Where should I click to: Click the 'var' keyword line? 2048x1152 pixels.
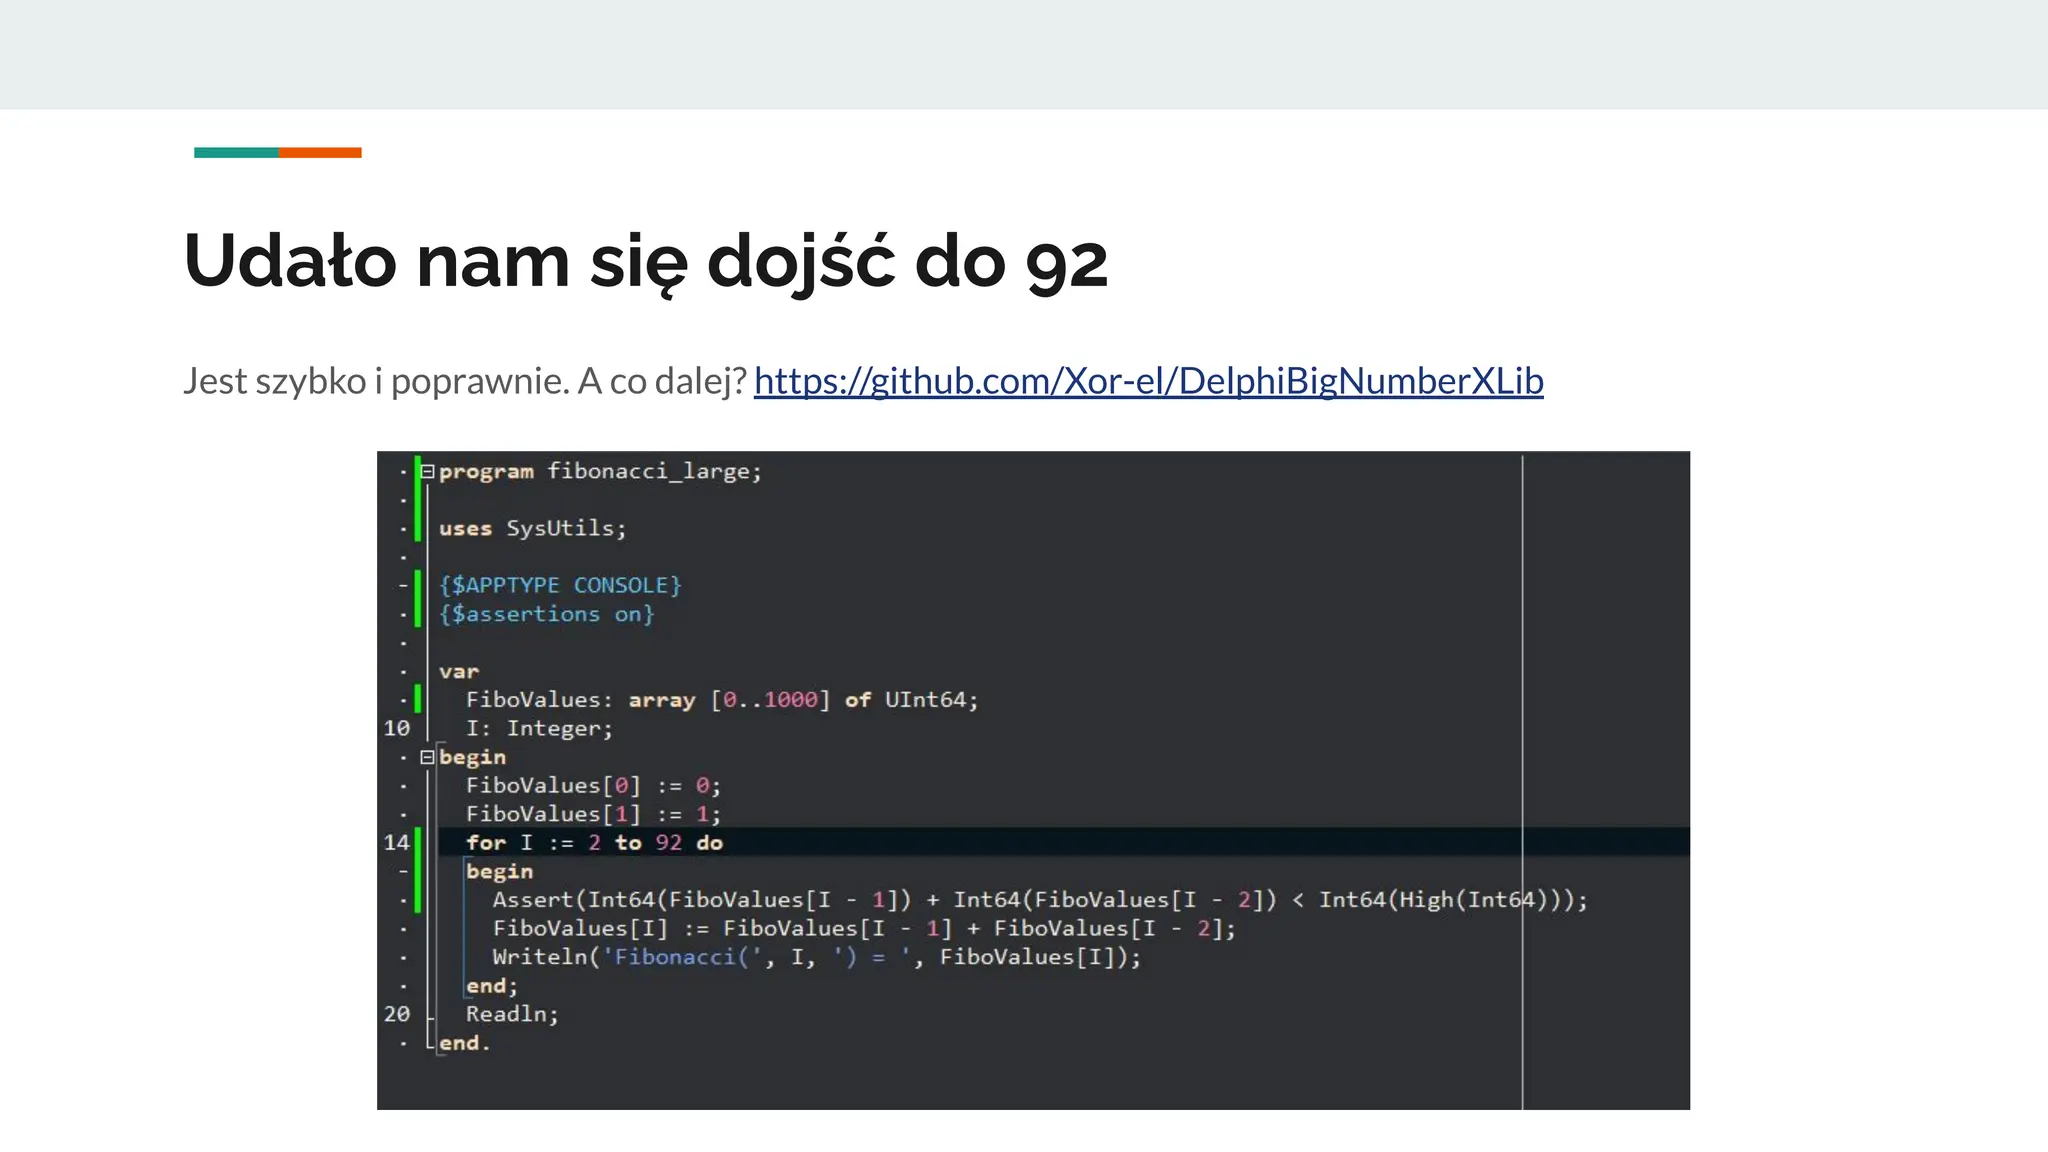click(x=459, y=671)
